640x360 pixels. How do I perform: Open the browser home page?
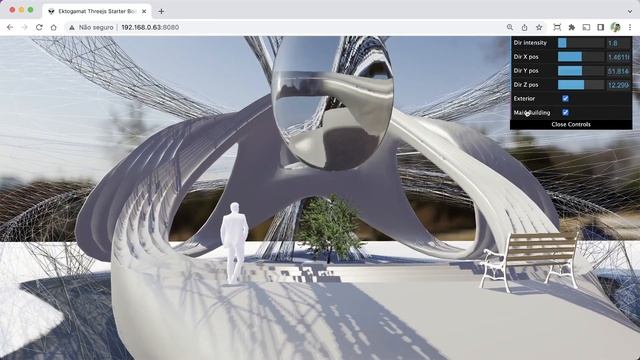coord(53,27)
